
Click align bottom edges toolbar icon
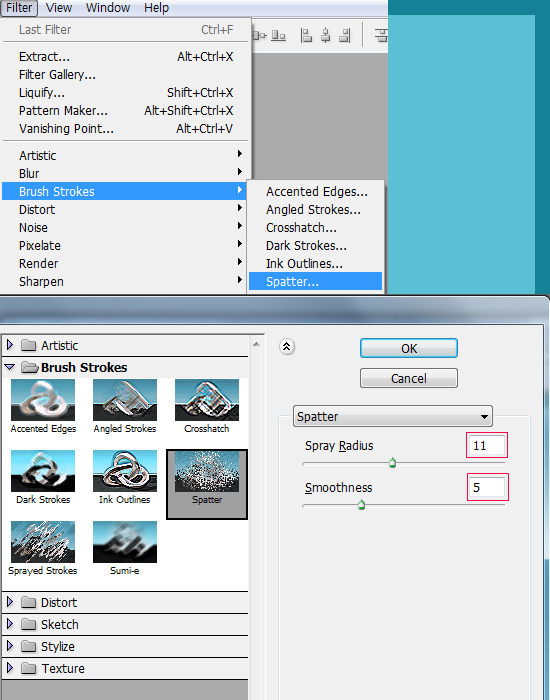pos(279,35)
